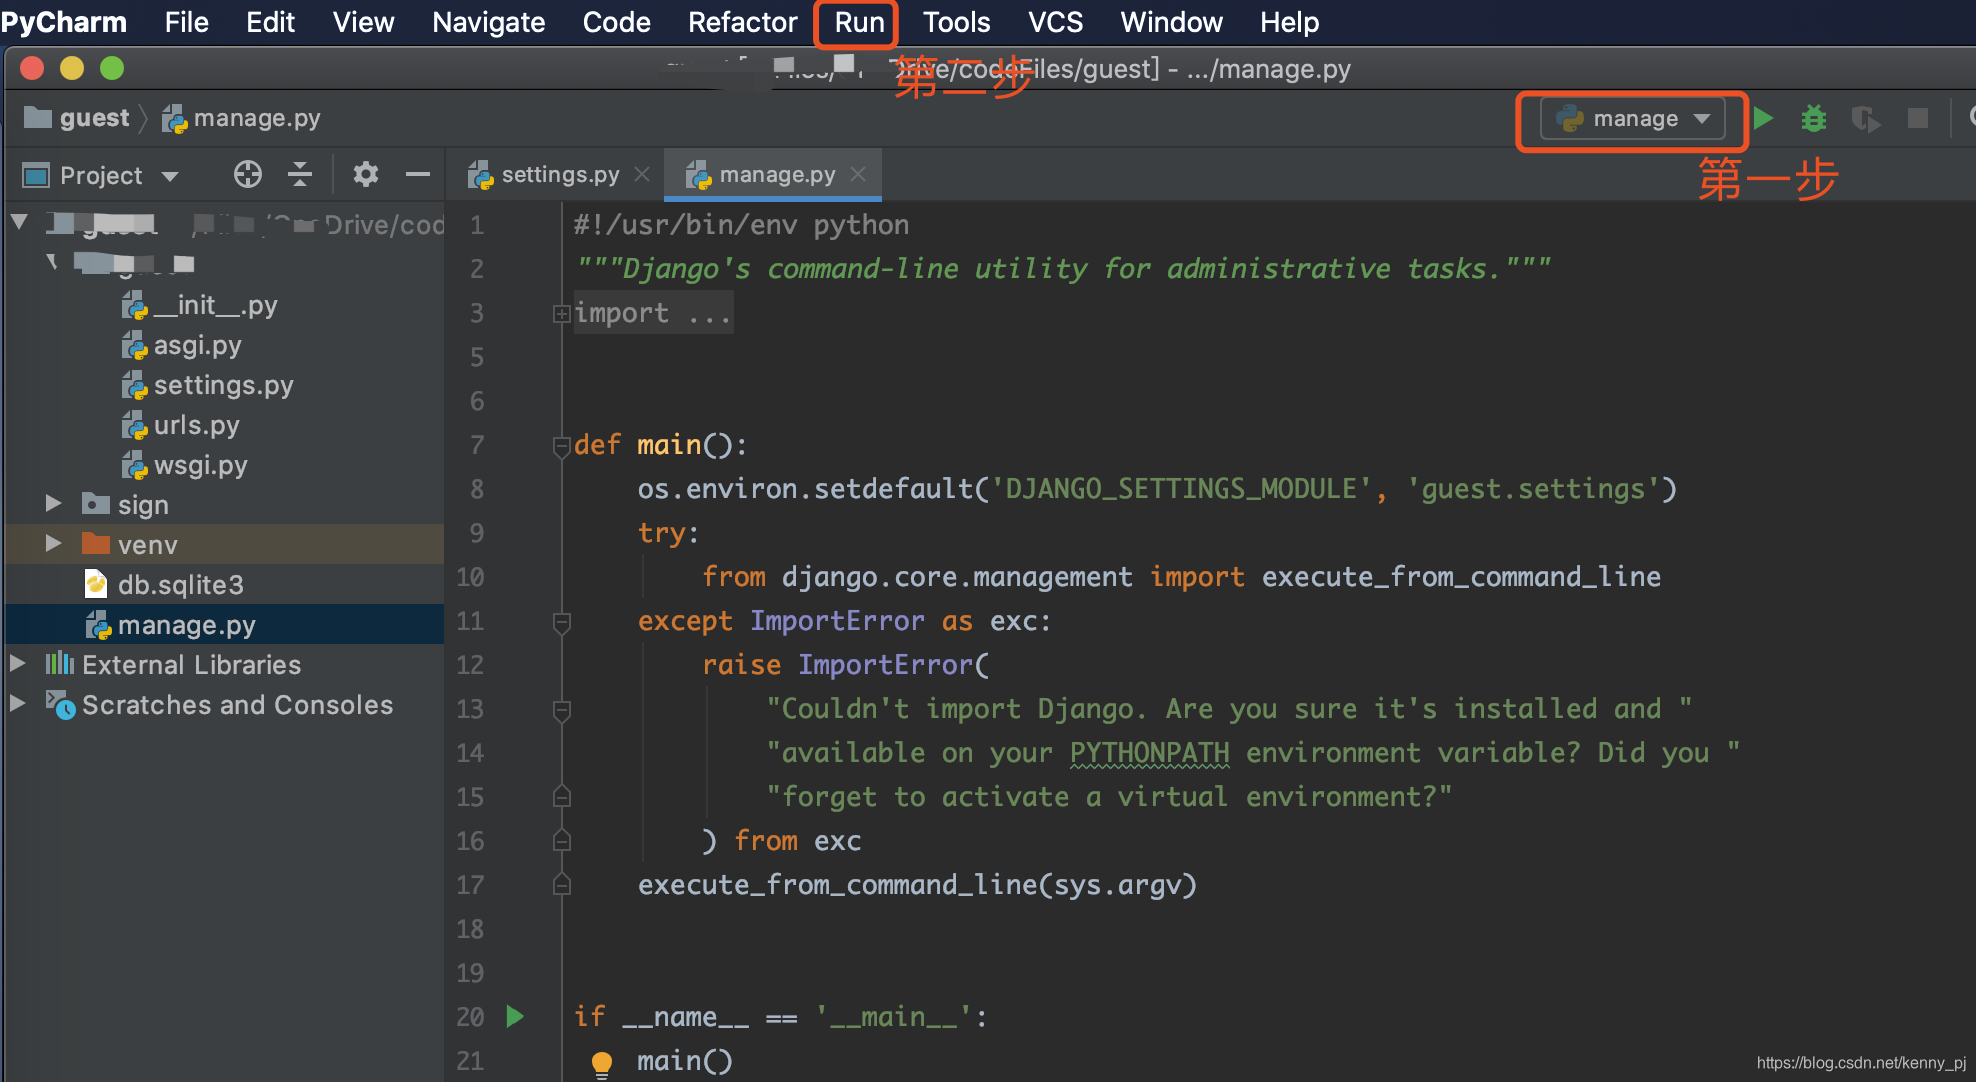Click guest in the breadcrumb navigation

(94, 117)
